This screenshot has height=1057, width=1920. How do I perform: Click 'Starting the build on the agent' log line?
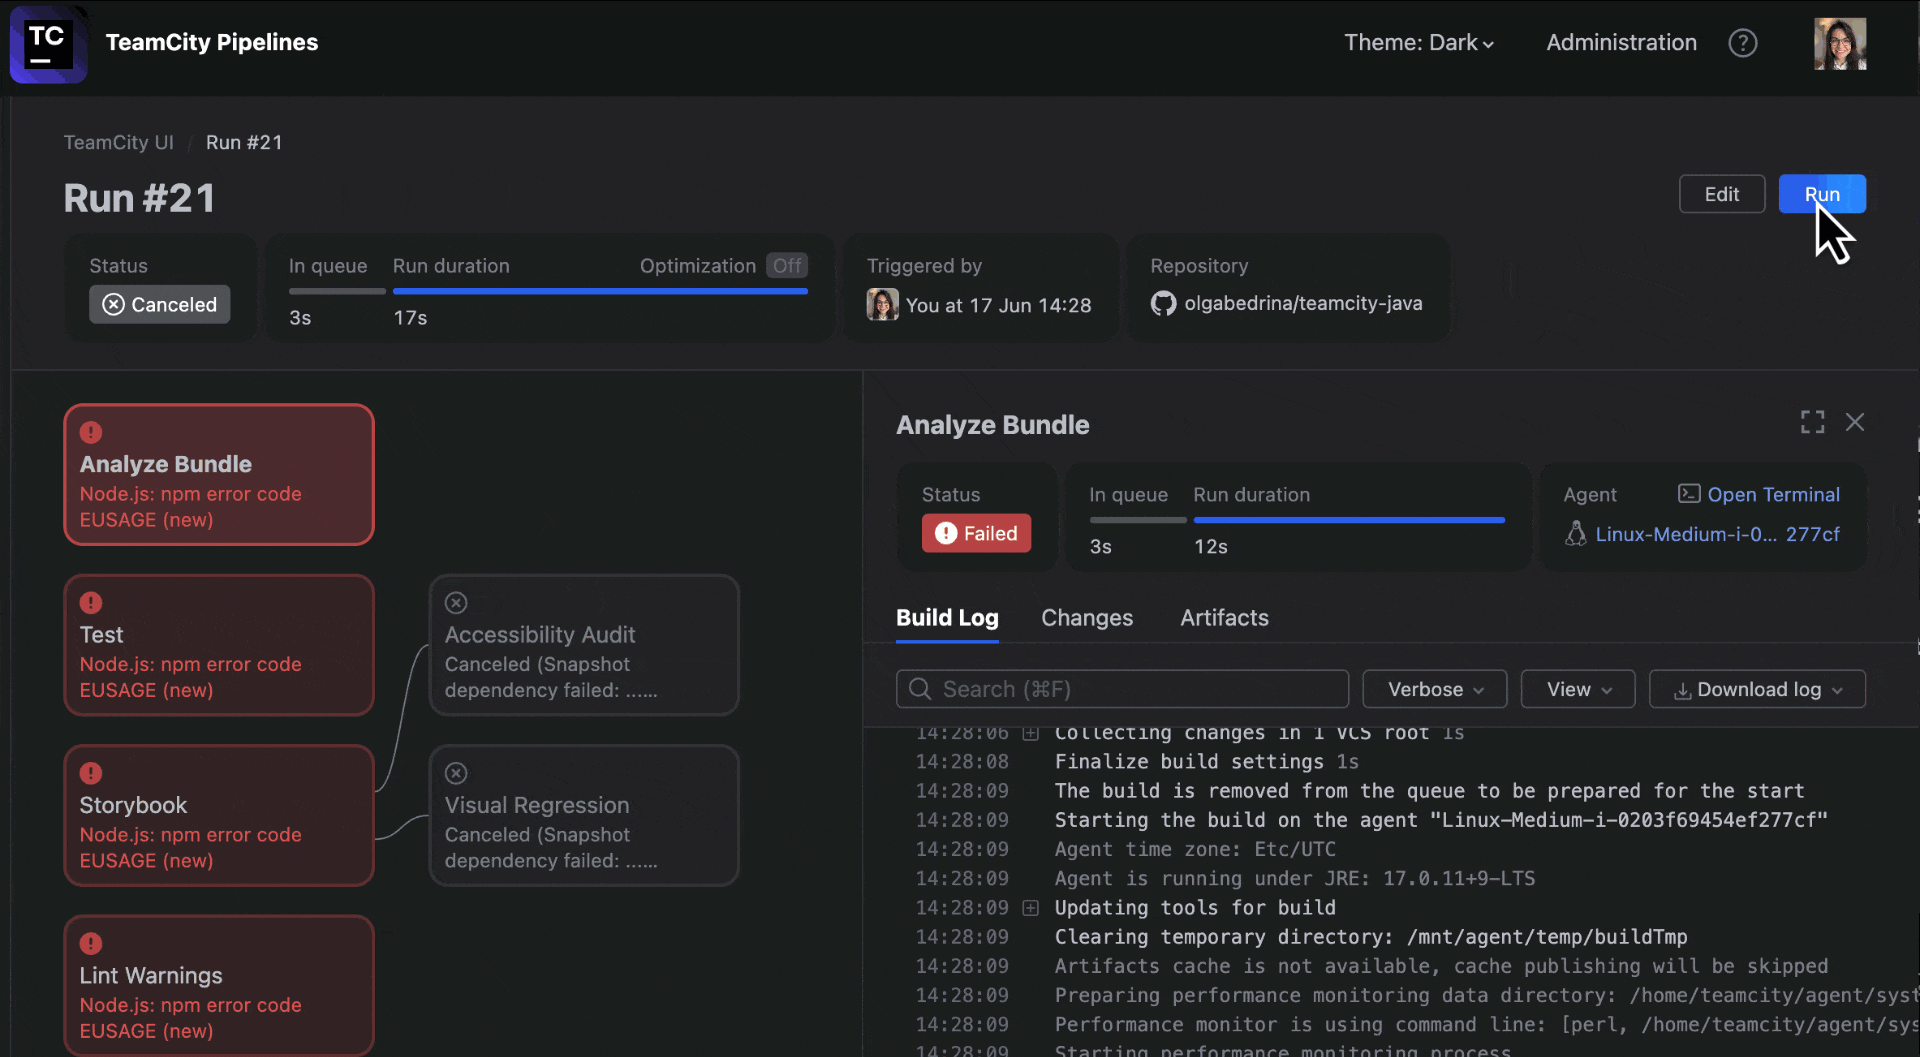(1441, 820)
